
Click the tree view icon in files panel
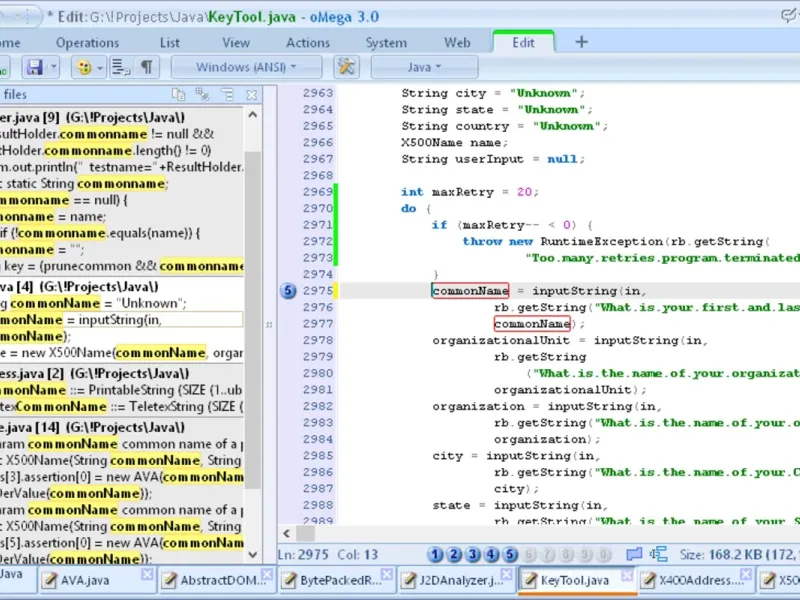pos(227,94)
